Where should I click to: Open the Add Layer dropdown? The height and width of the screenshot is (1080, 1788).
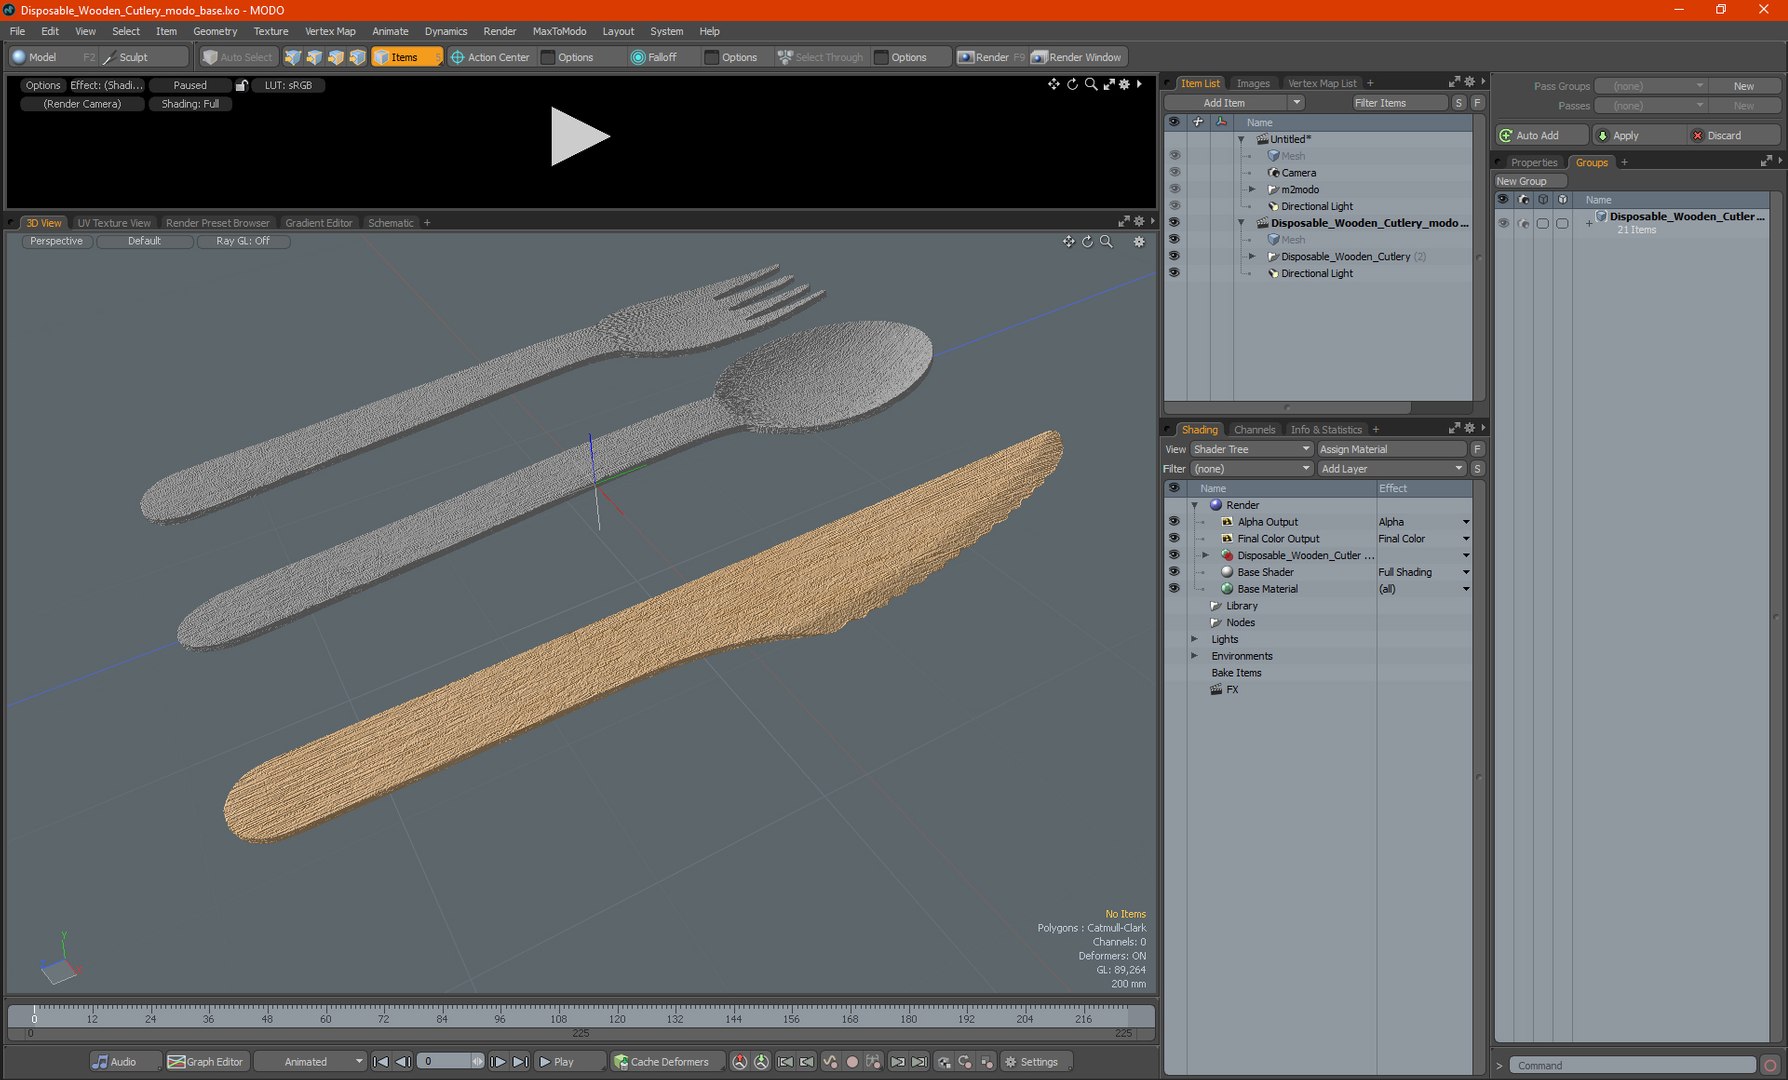[1391, 469]
